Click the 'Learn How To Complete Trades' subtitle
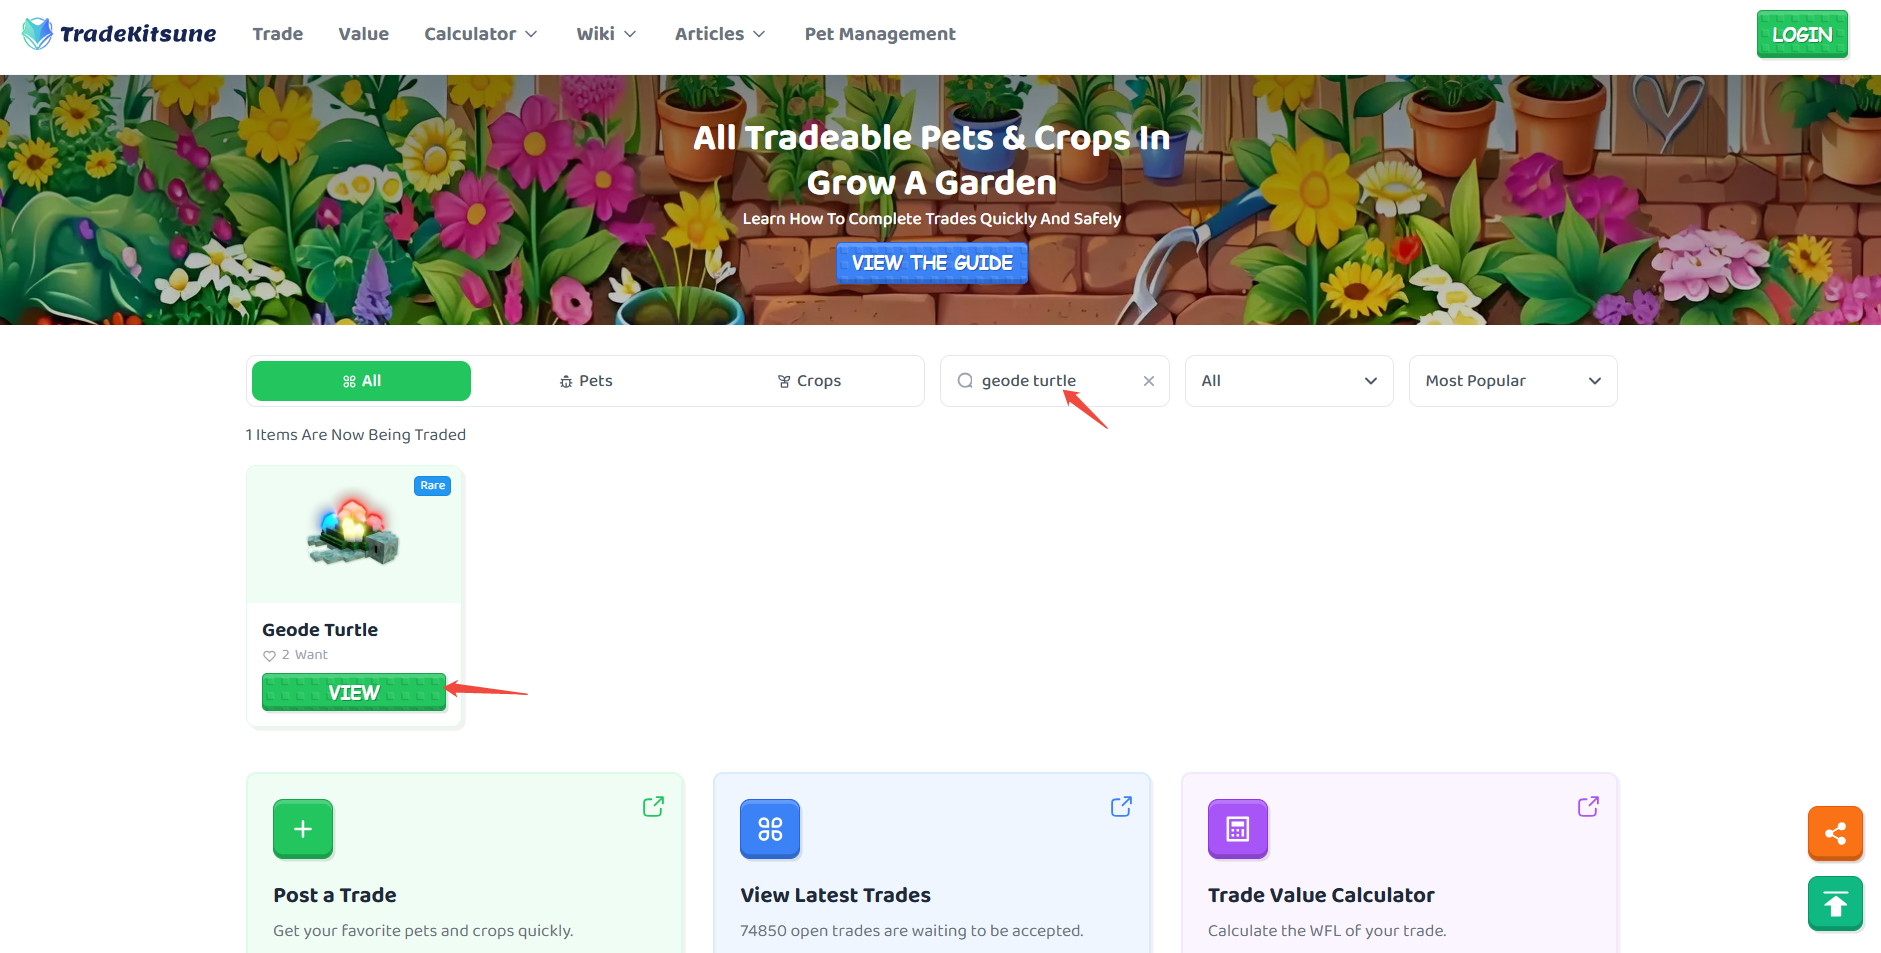The image size is (1881, 953). point(932,219)
